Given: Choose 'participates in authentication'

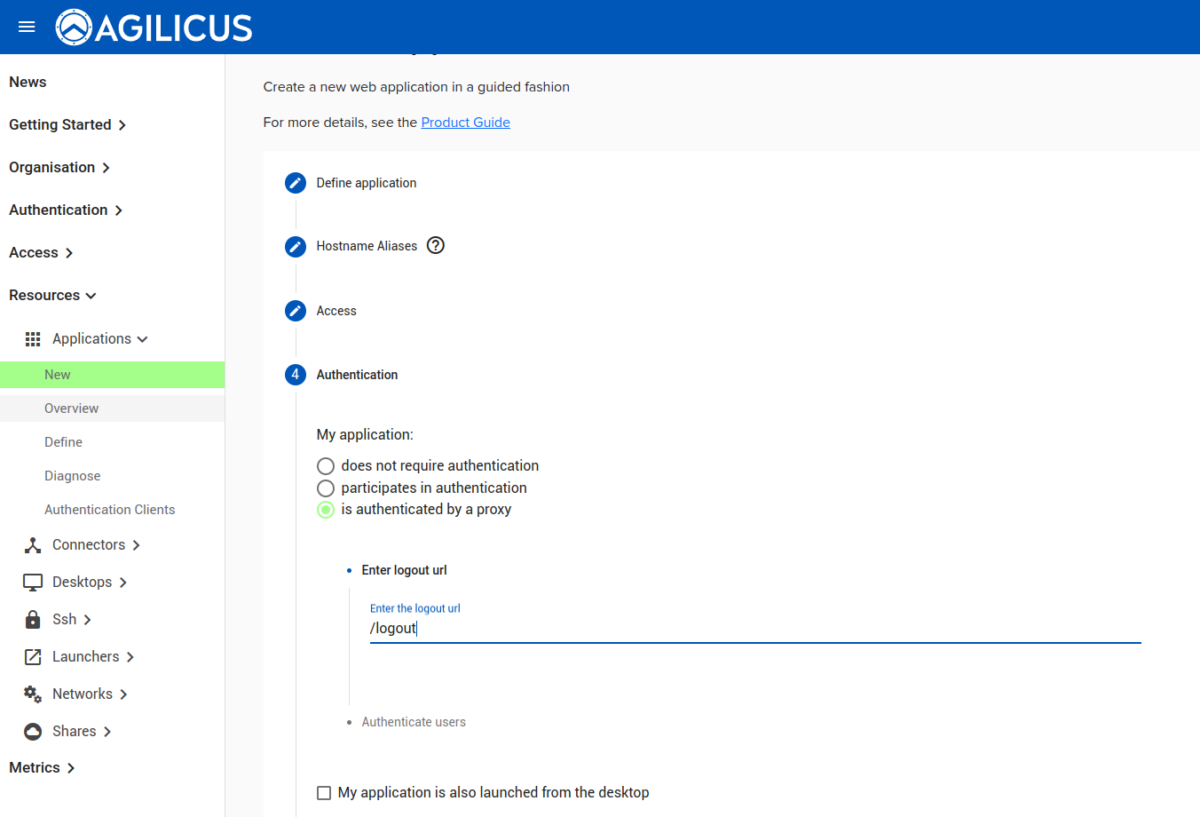Looking at the screenshot, I should pyautogui.click(x=325, y=487).
